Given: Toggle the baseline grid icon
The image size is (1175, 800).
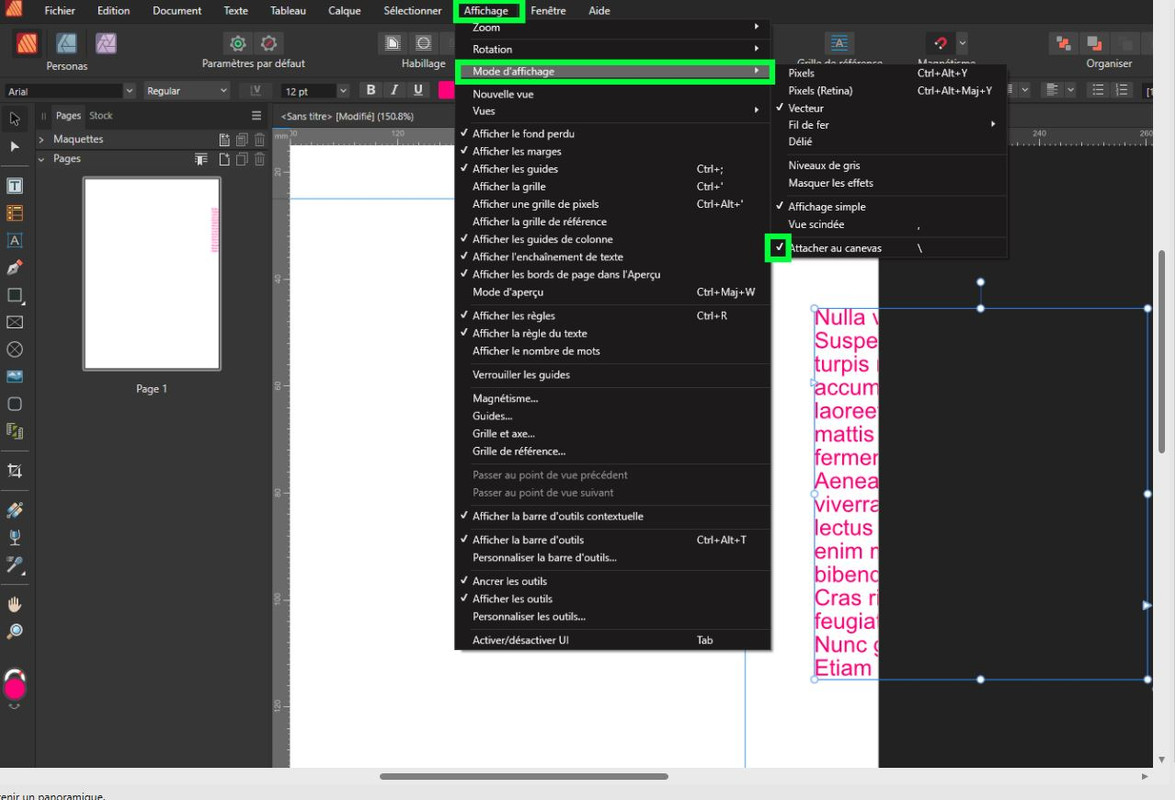Looking at the screenshot, I should pyautogui.click(x=839, y=43).
